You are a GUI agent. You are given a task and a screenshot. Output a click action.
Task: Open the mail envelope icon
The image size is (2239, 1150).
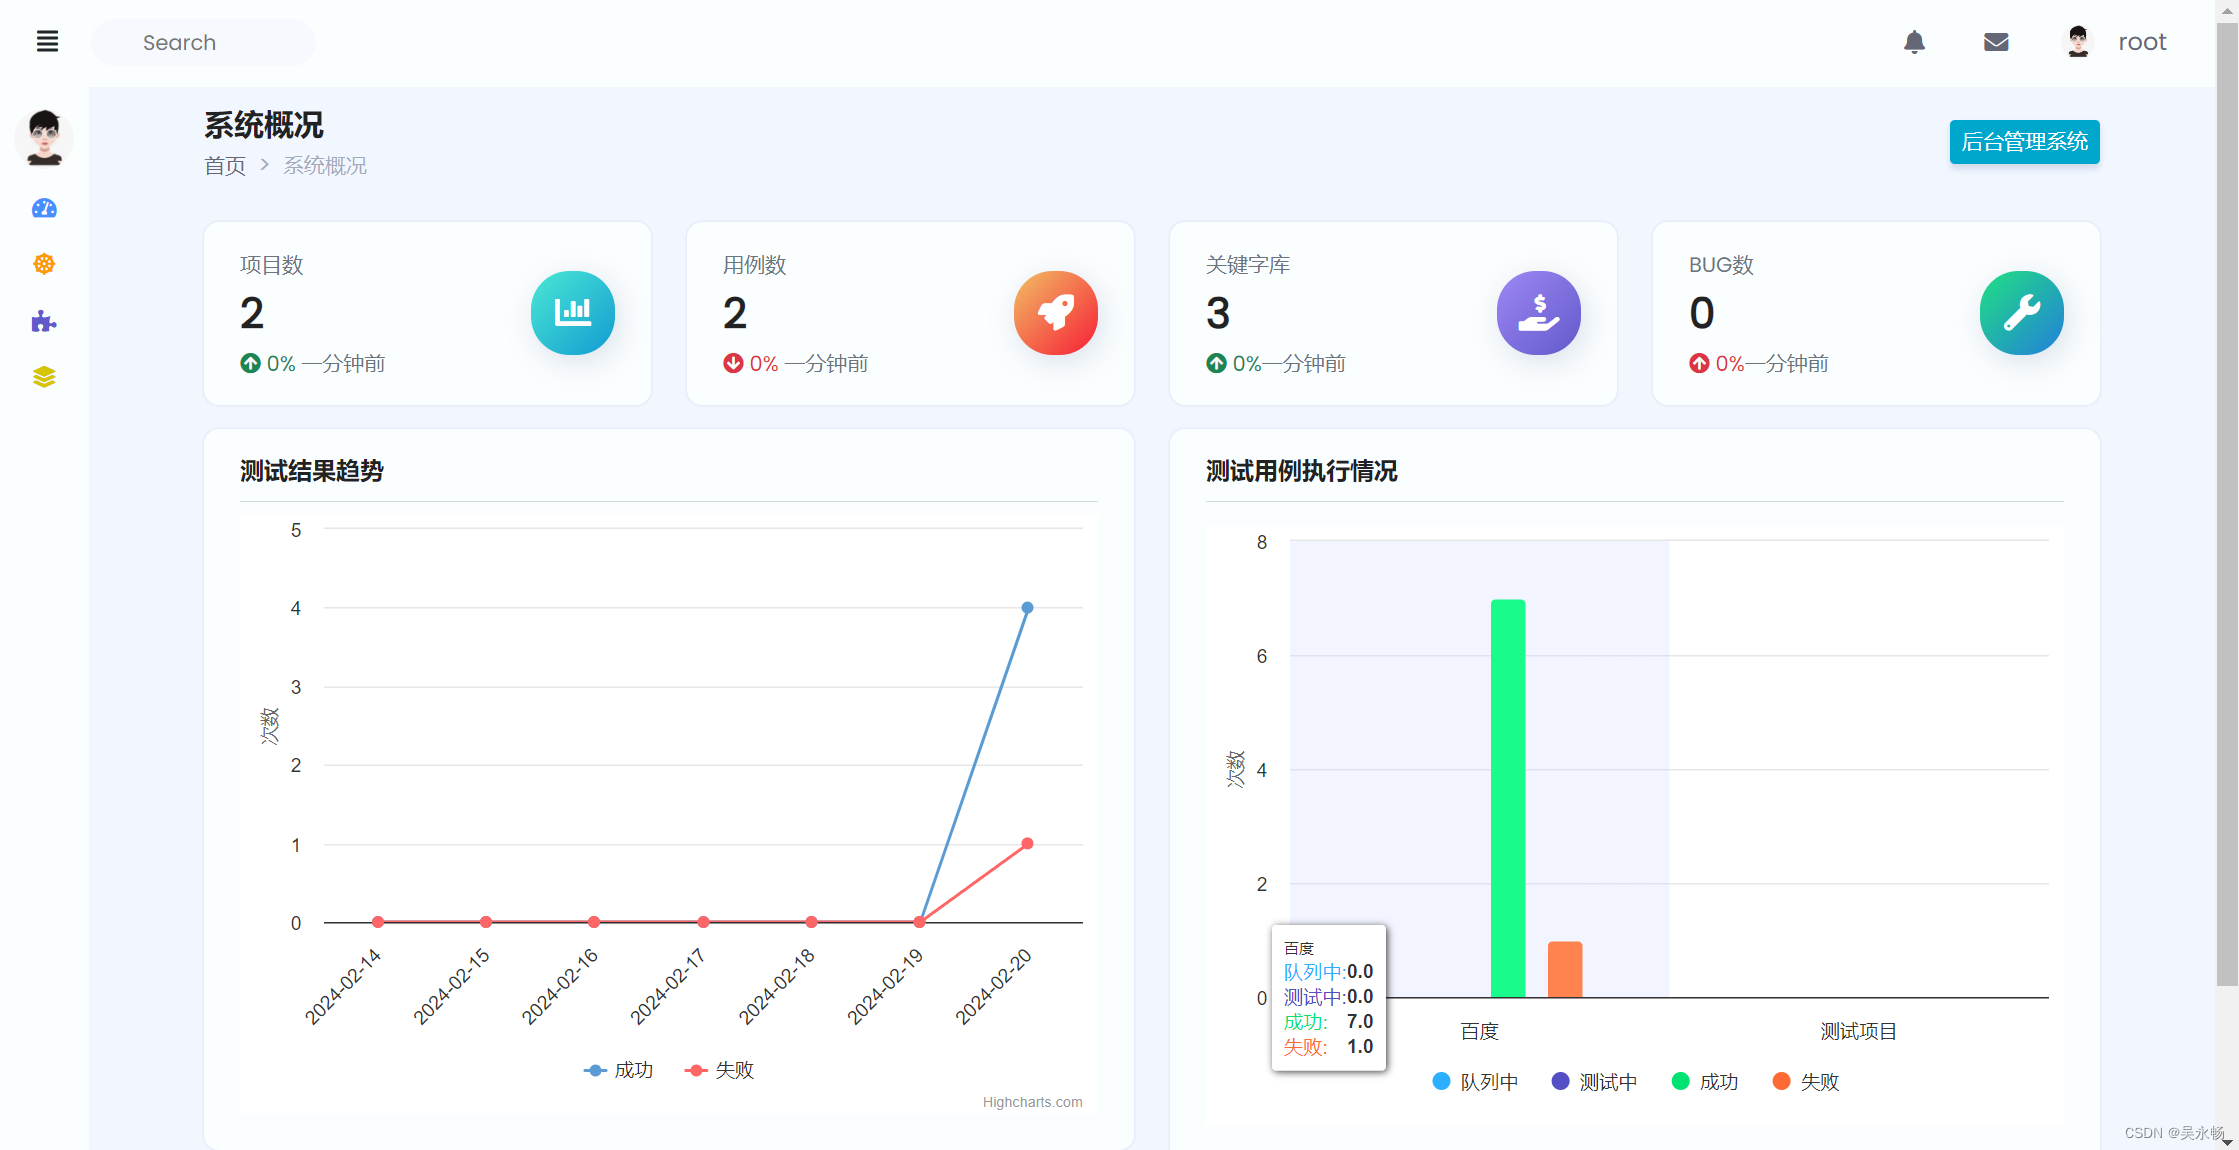point(1996,42)
